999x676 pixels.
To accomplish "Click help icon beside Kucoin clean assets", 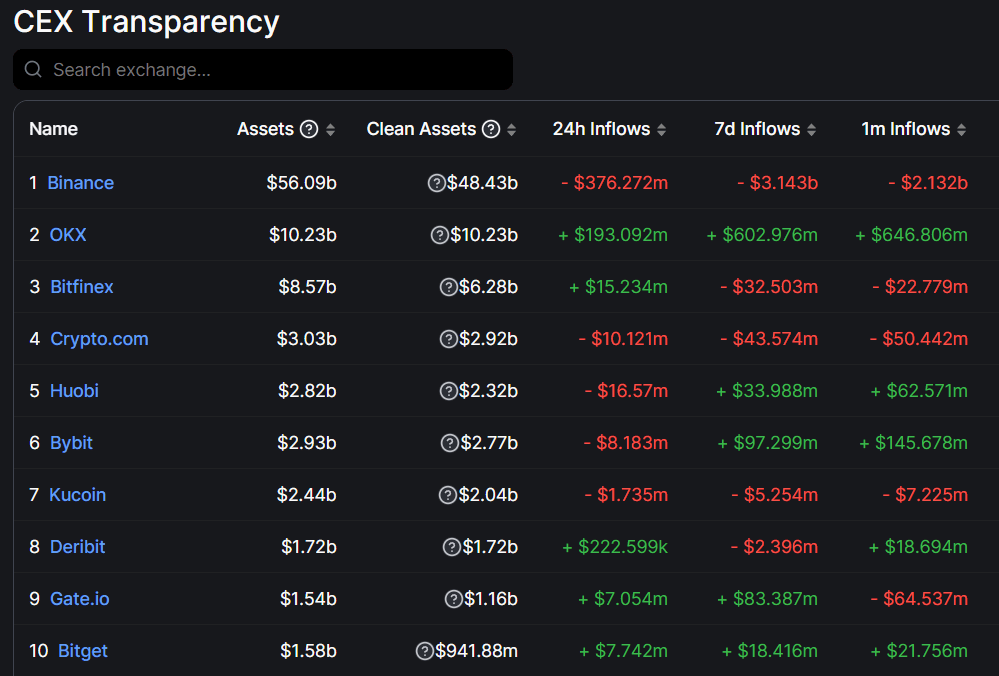I will coord(448,495).
